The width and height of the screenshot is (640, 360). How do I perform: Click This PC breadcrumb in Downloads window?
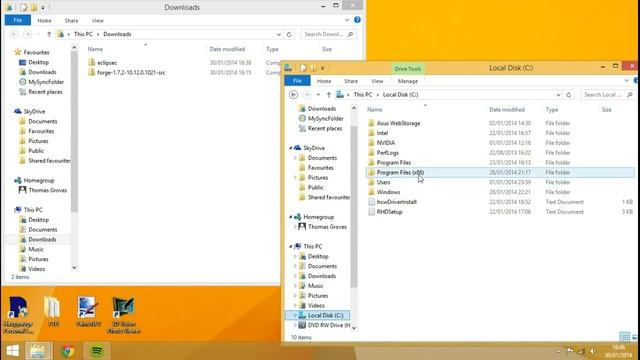click(x=83, y=34)
